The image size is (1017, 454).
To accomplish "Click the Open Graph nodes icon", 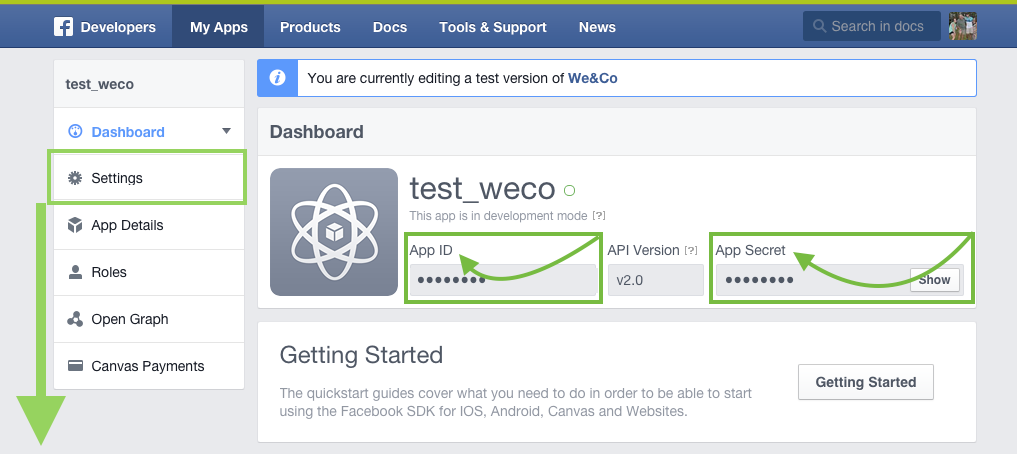I will coord(75,319).
